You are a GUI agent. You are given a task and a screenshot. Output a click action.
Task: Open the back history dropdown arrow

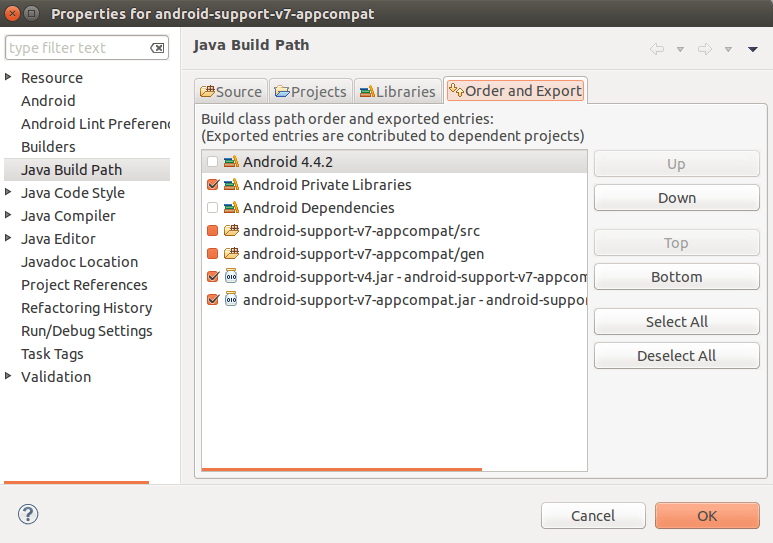coord(680,49)
